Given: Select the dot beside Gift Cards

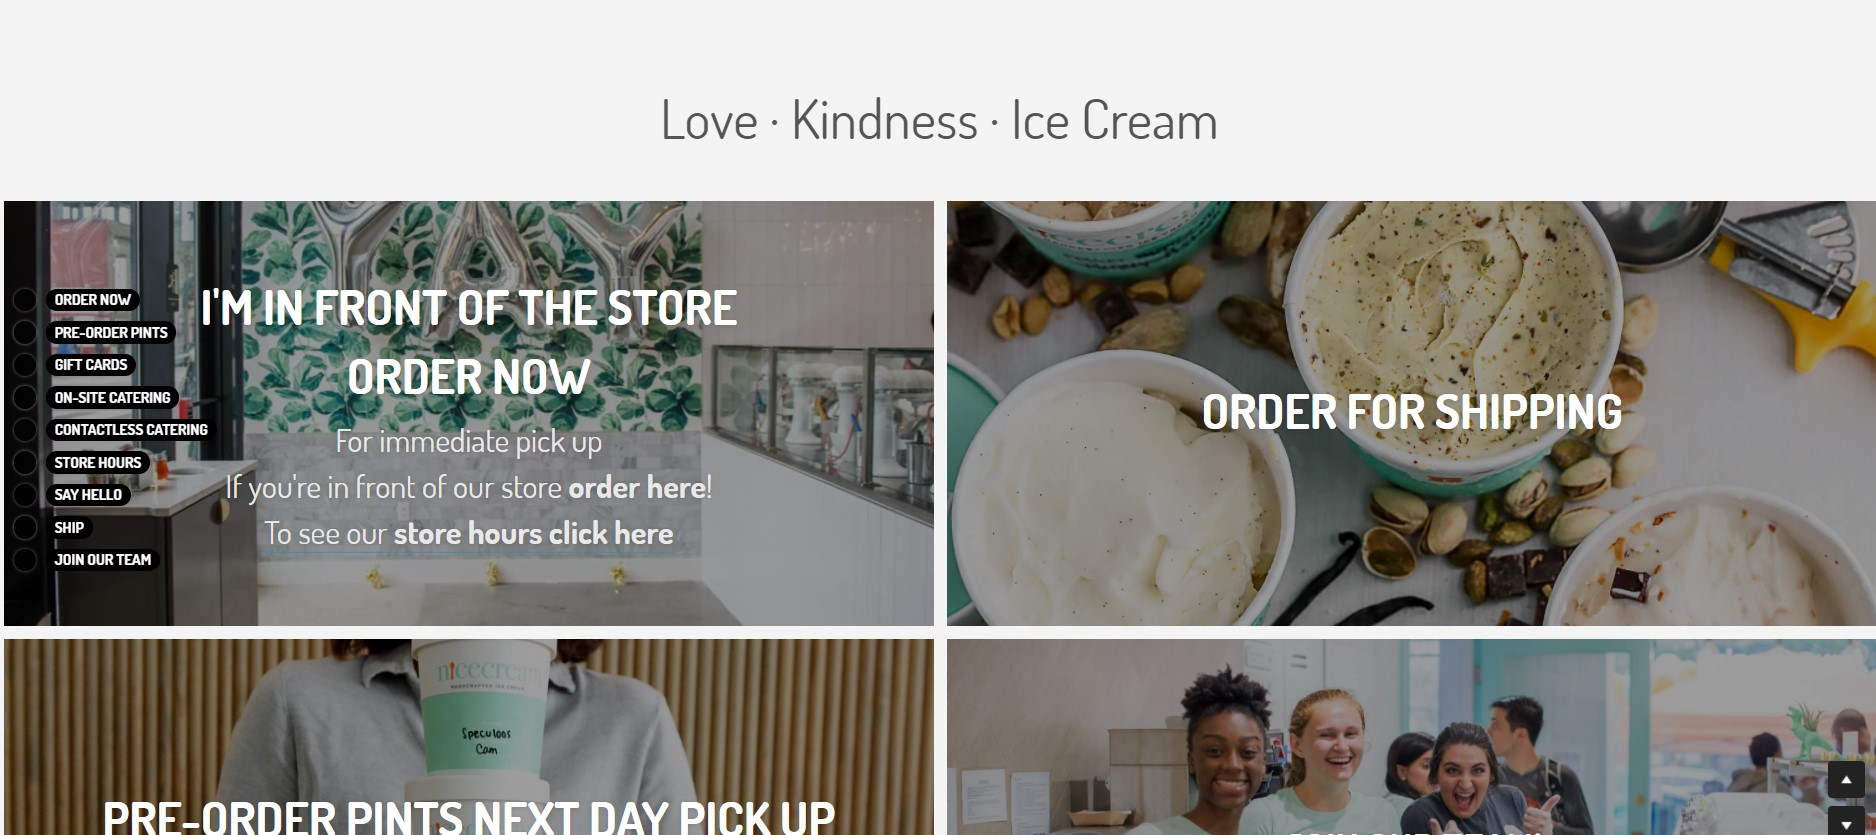Looking at the screenshot, I should coord(25,365).
